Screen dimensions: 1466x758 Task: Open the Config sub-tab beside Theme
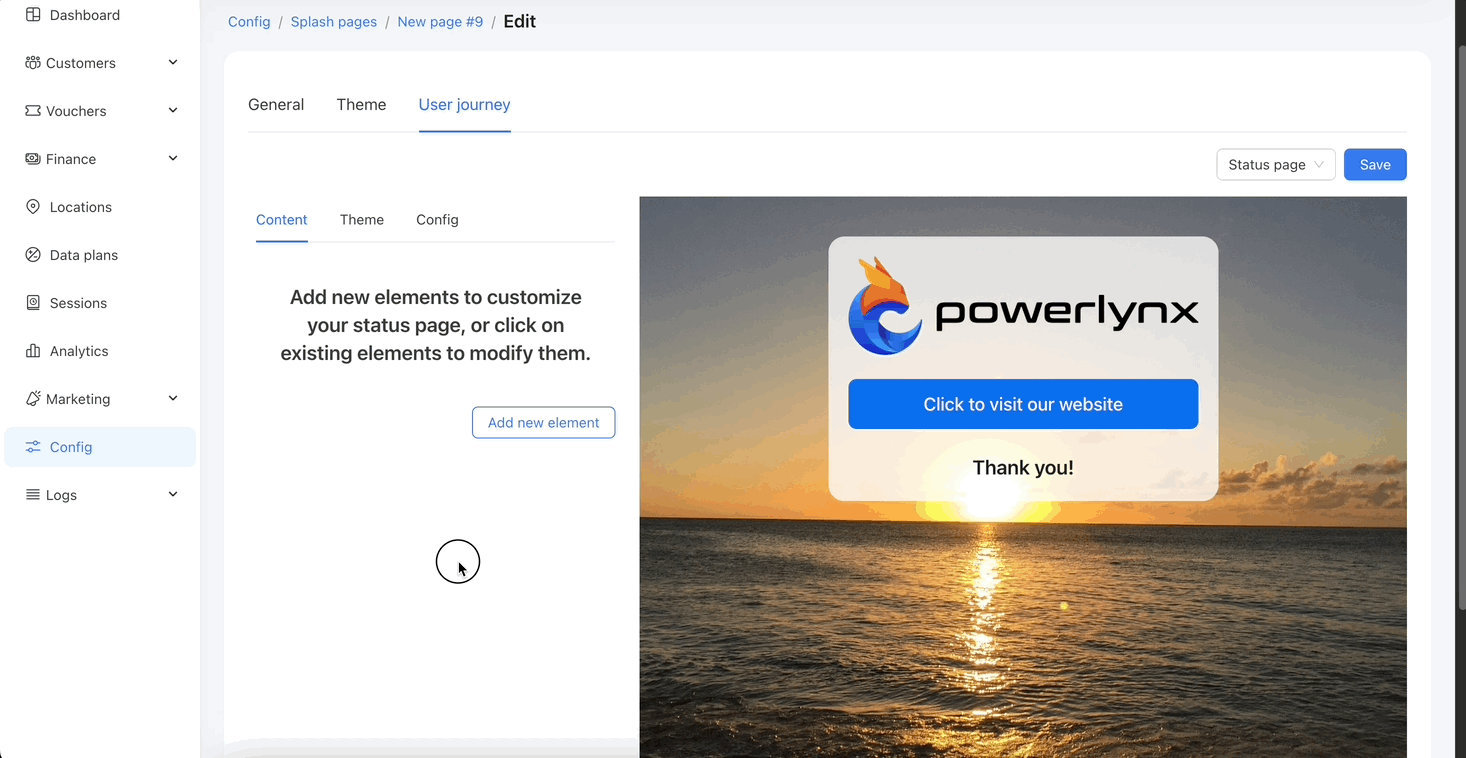point(437,220)
